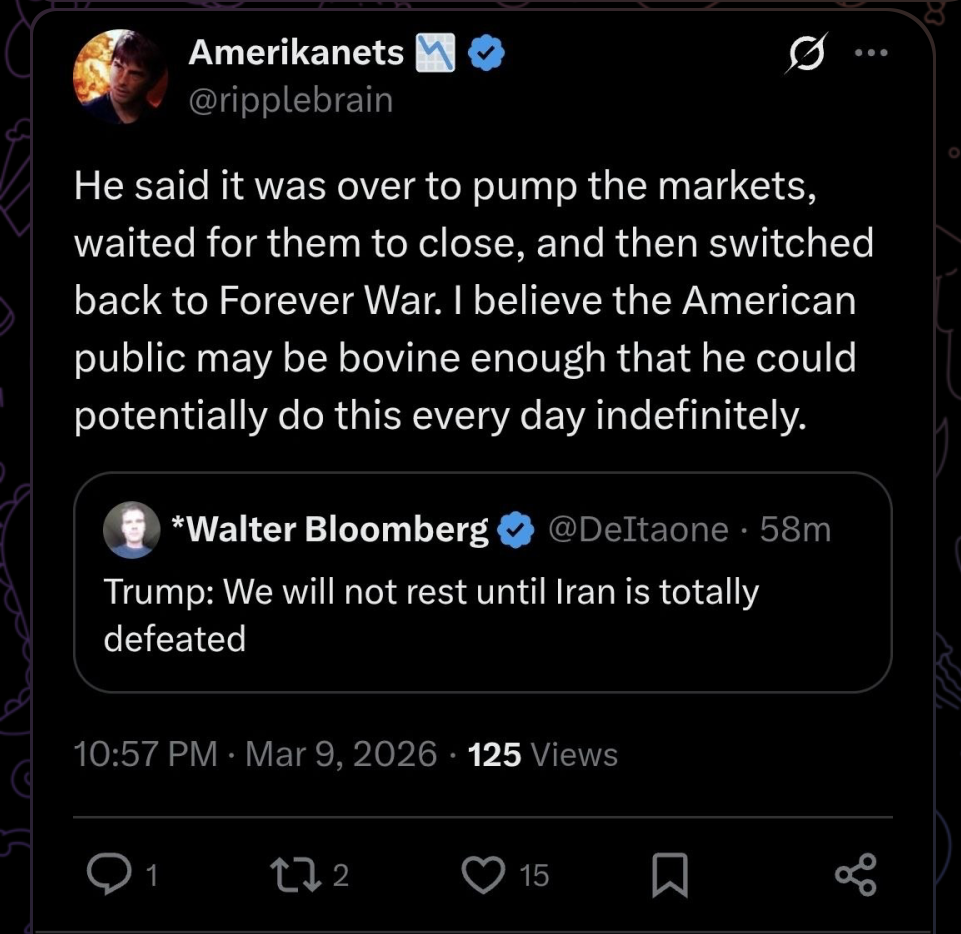The width and height of the screenshot is (961, 934).
Task: Bookmark this post
Action: (x=669, y=876)
